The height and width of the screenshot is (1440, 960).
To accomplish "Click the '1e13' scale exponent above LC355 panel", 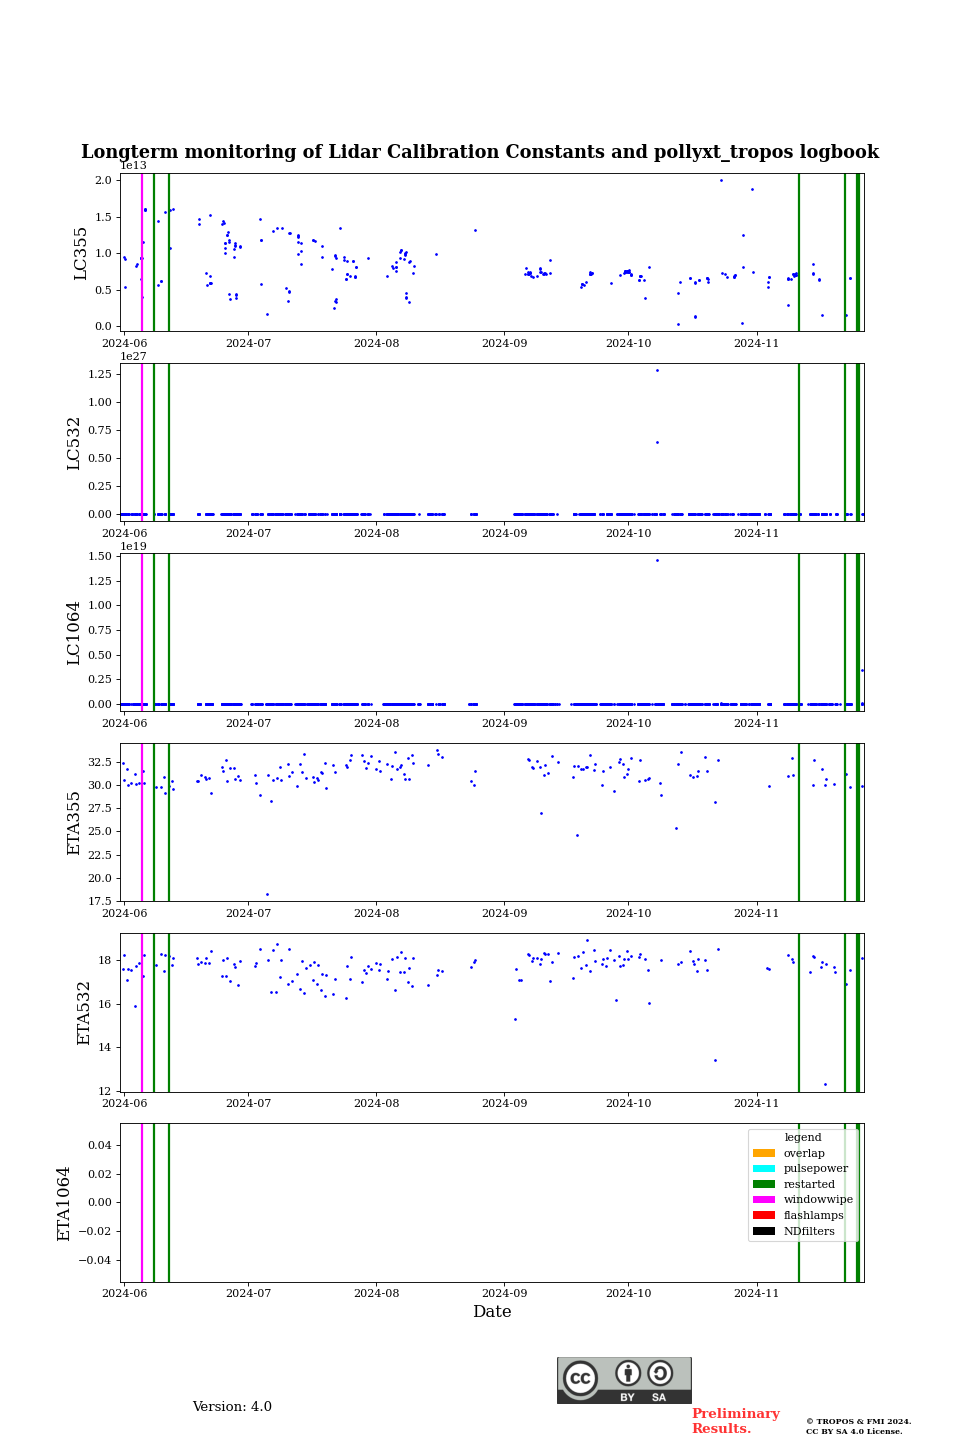I will pyautogui.click(x=133, y=166).
